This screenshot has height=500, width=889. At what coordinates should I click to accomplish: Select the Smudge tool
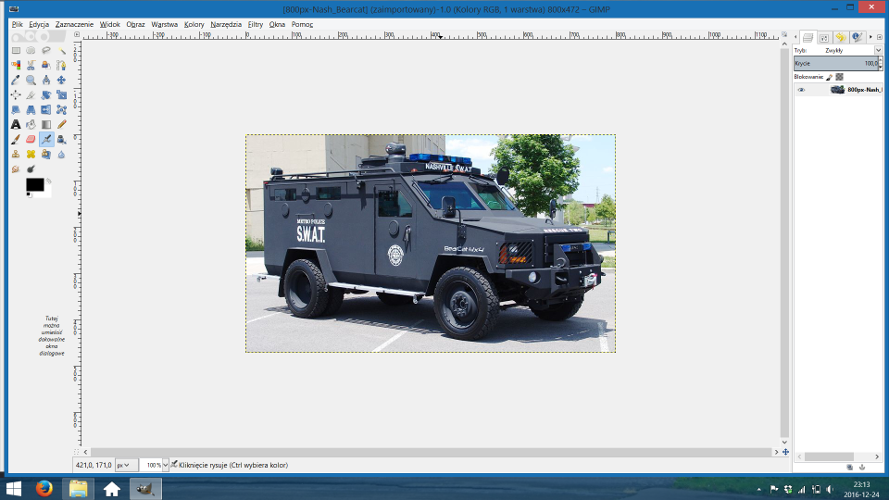click(16, 168)
